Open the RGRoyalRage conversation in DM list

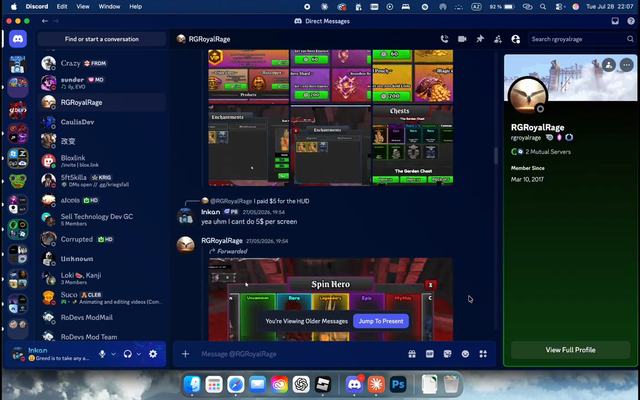tap(102, 102)
